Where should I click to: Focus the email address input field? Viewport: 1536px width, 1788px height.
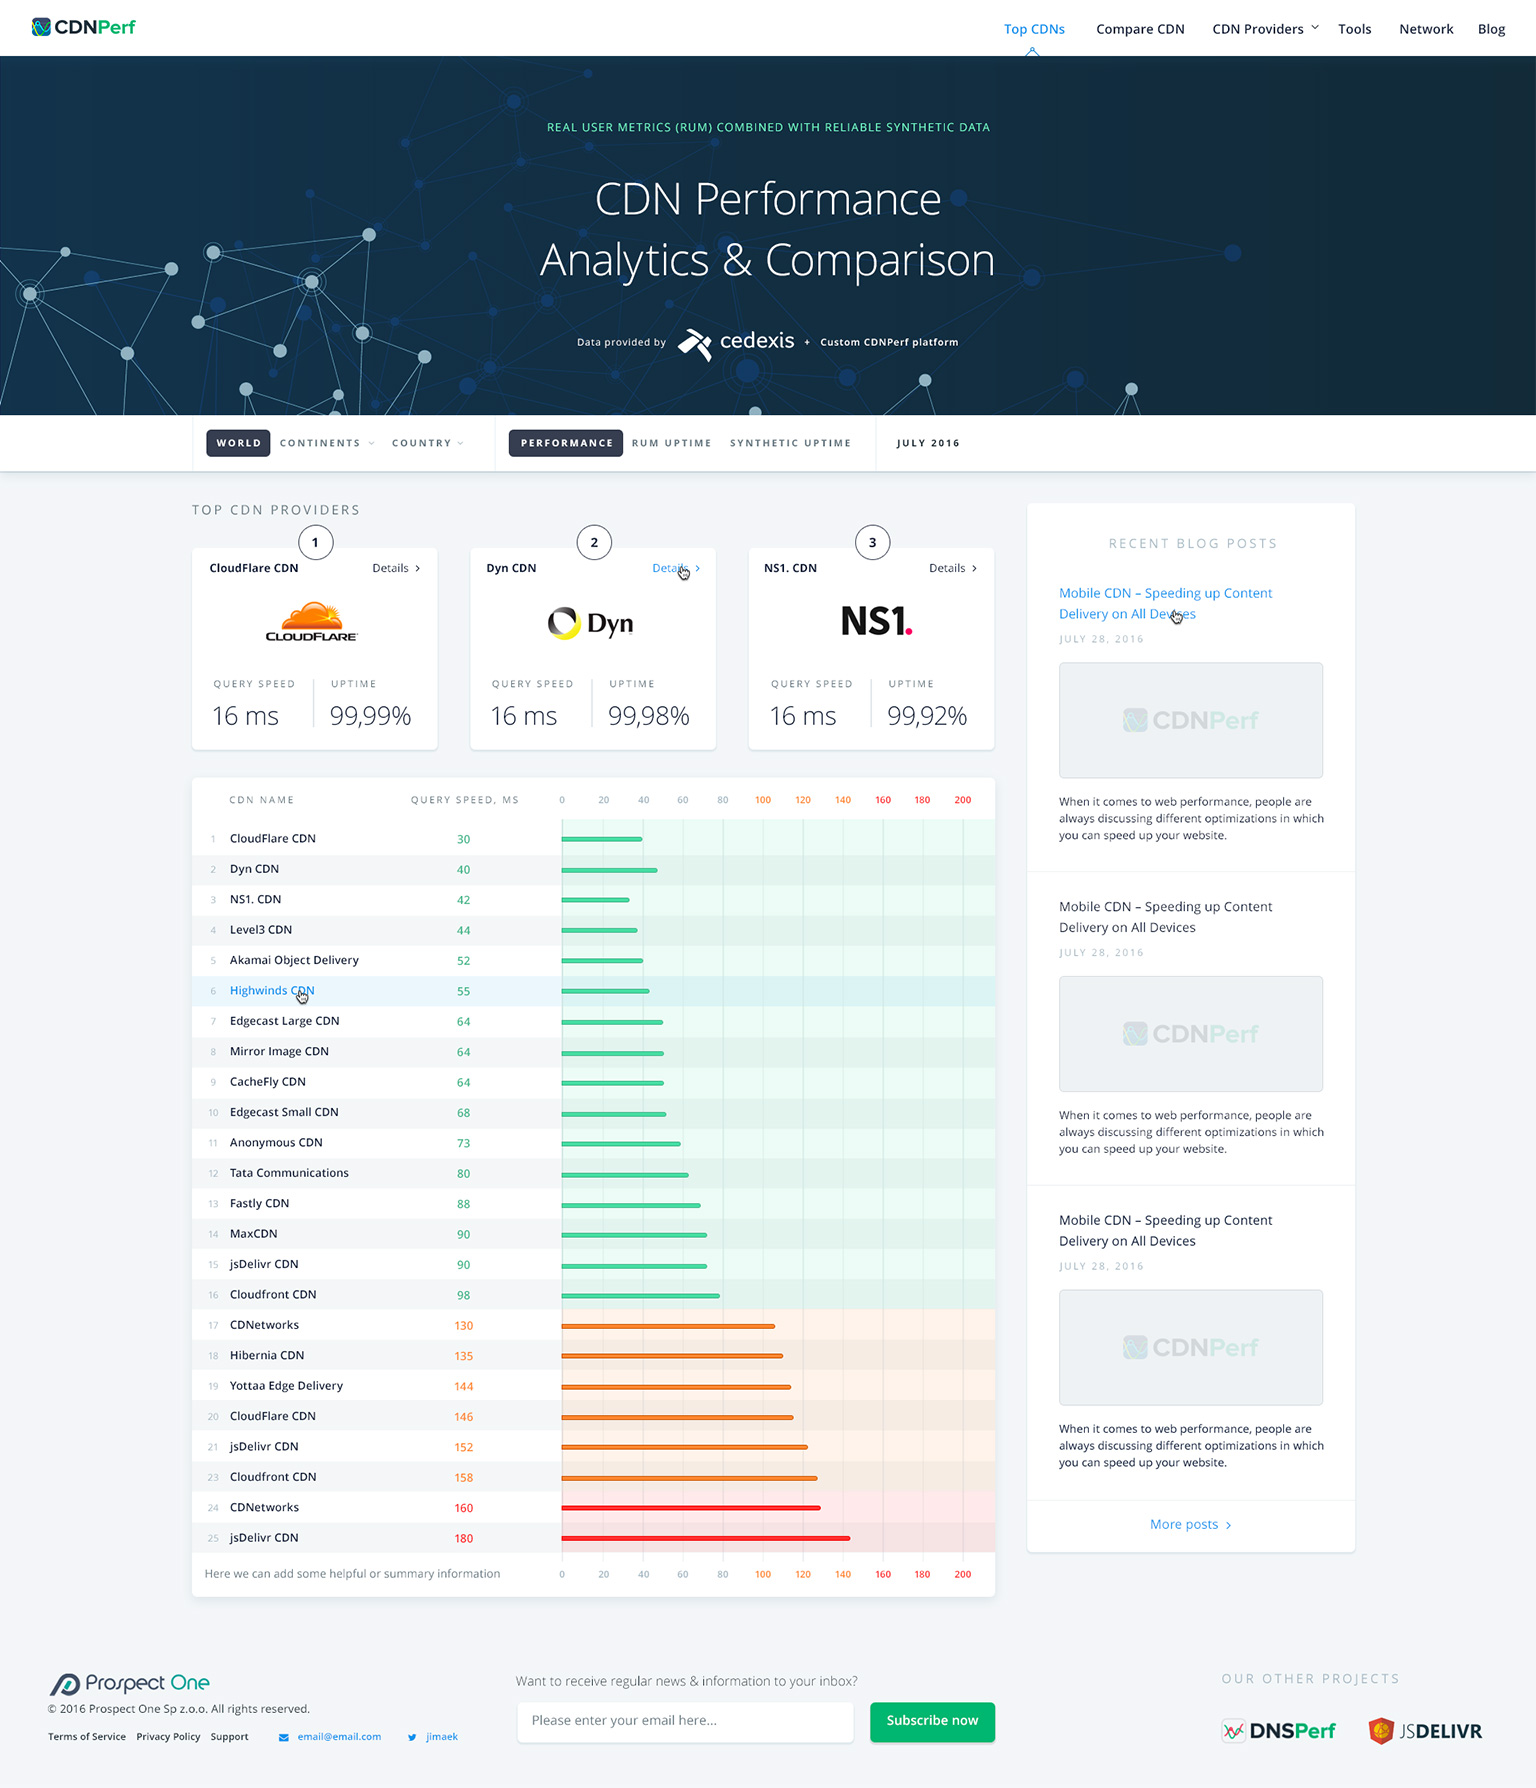click(685, 1721)
